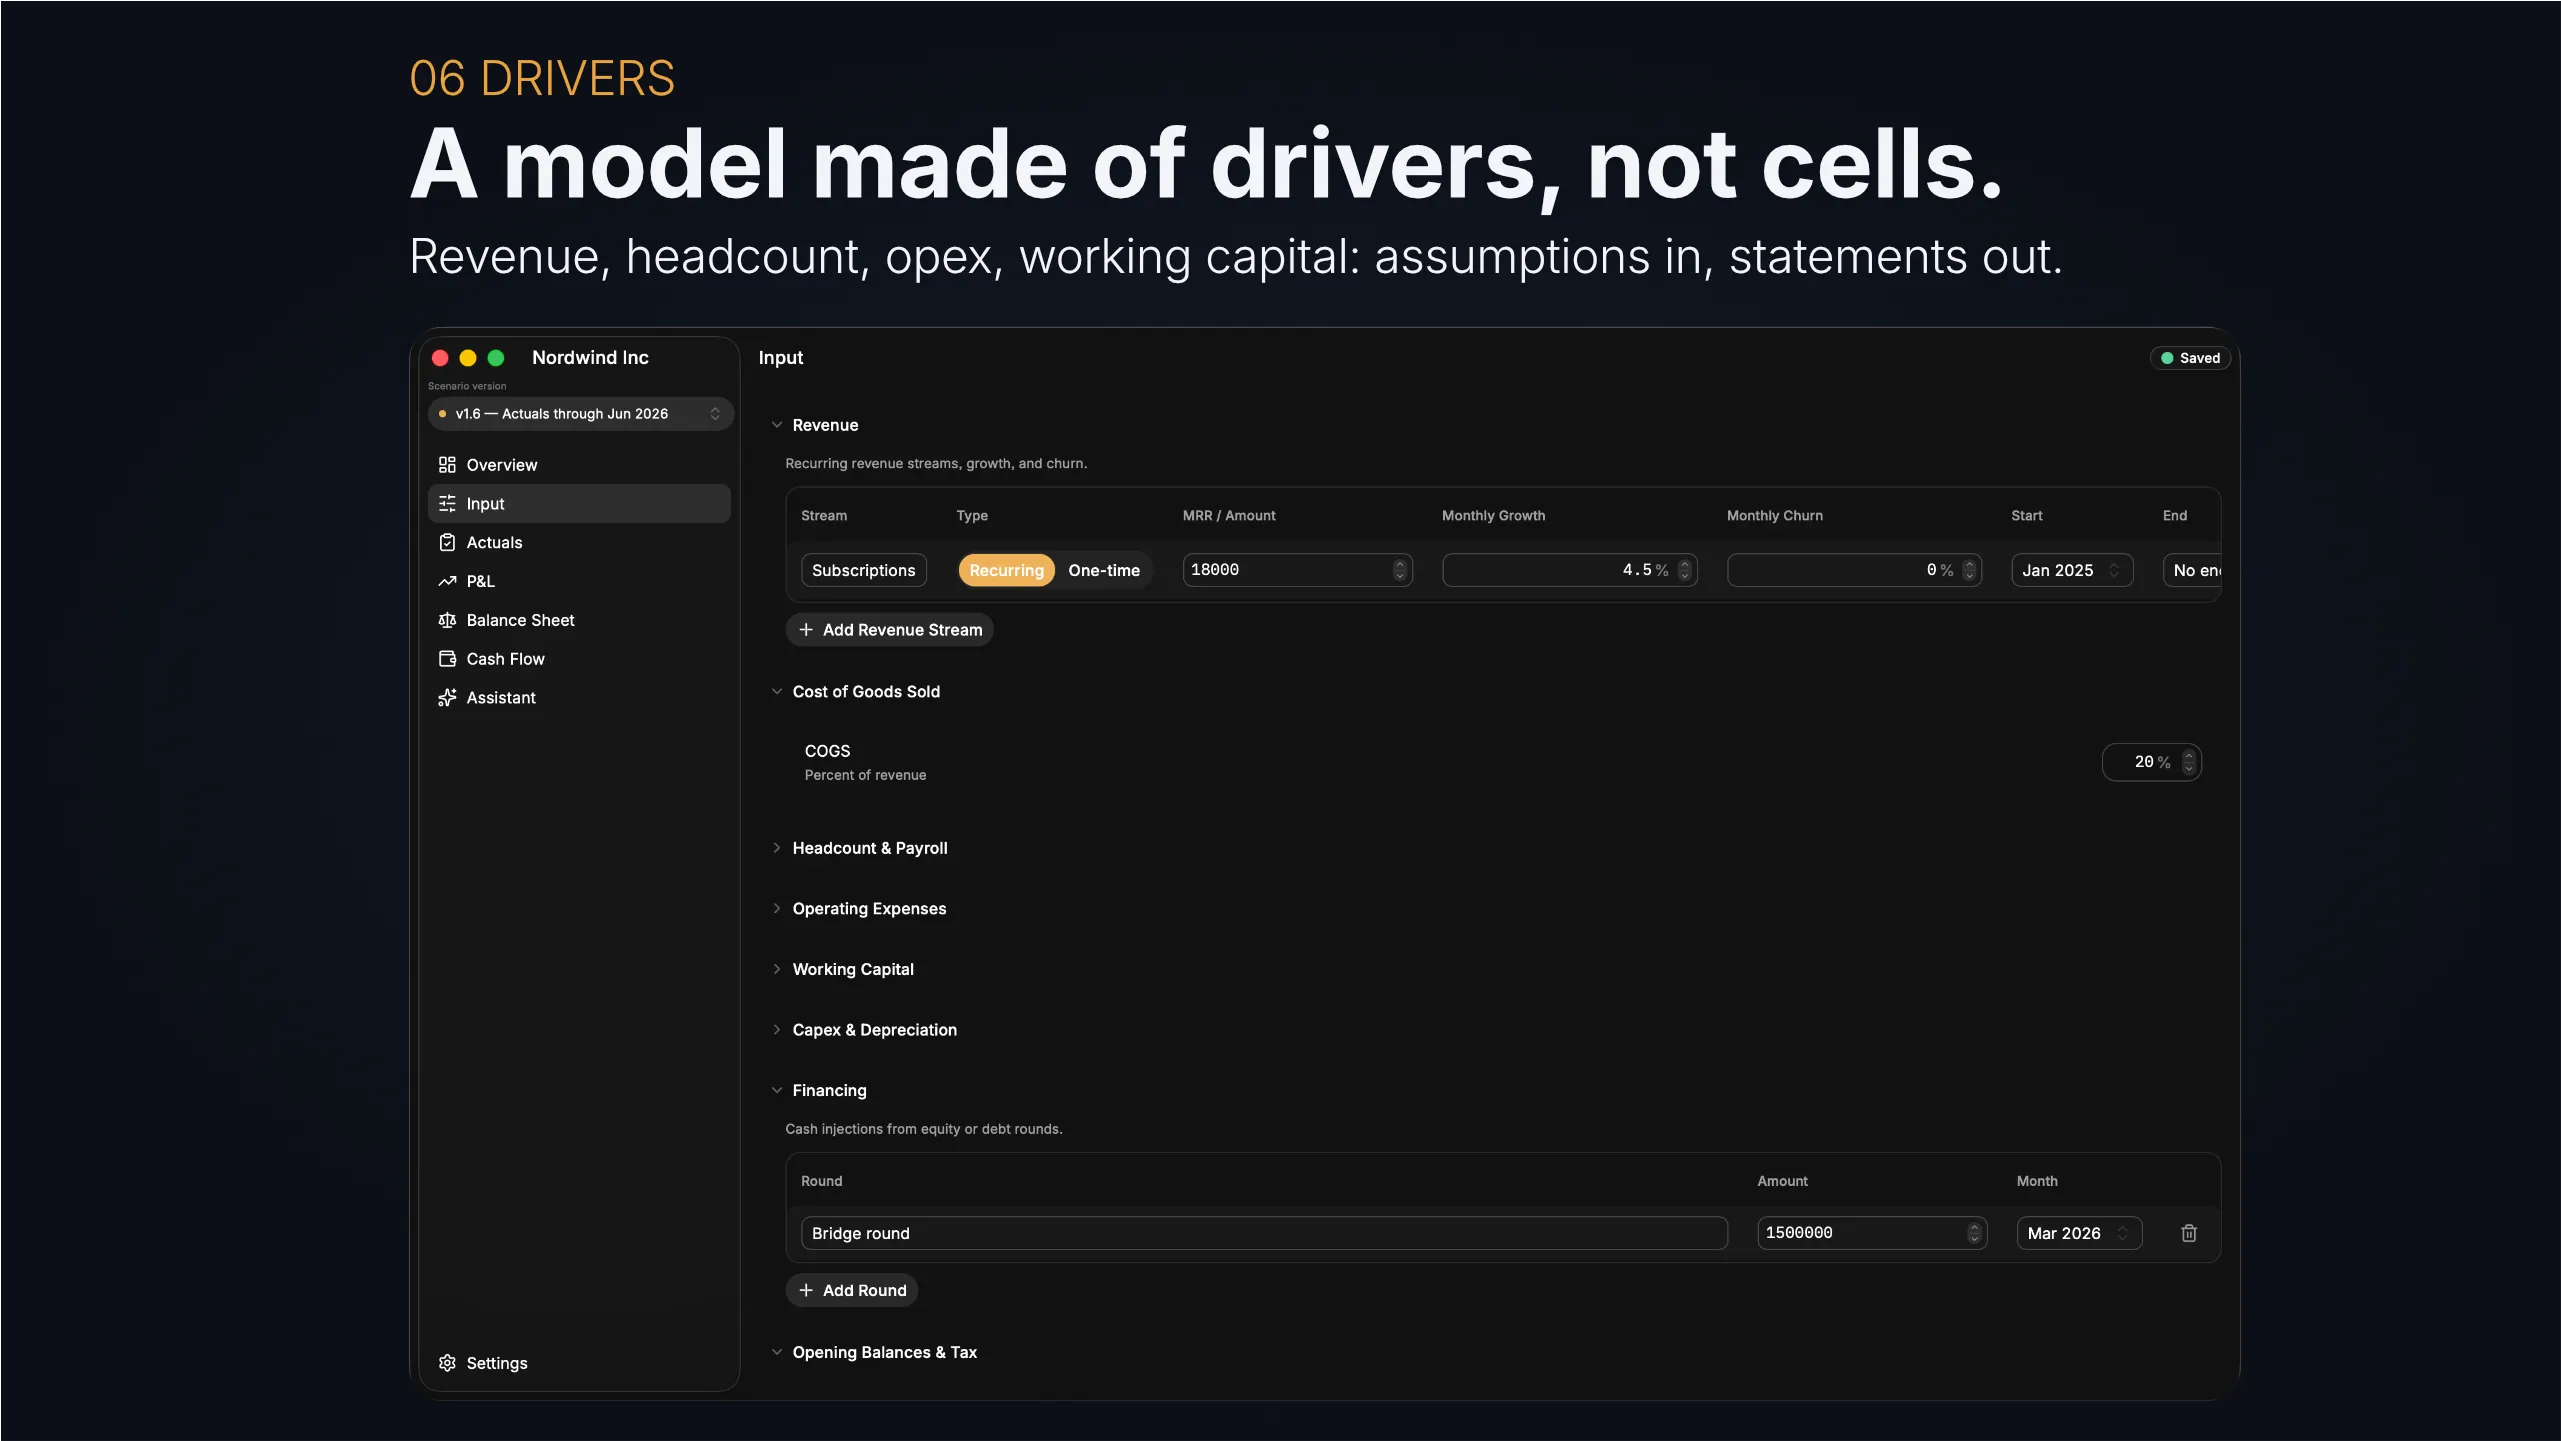
Task: Collapse the Financing section
Action: click(x=777, y=1091)
